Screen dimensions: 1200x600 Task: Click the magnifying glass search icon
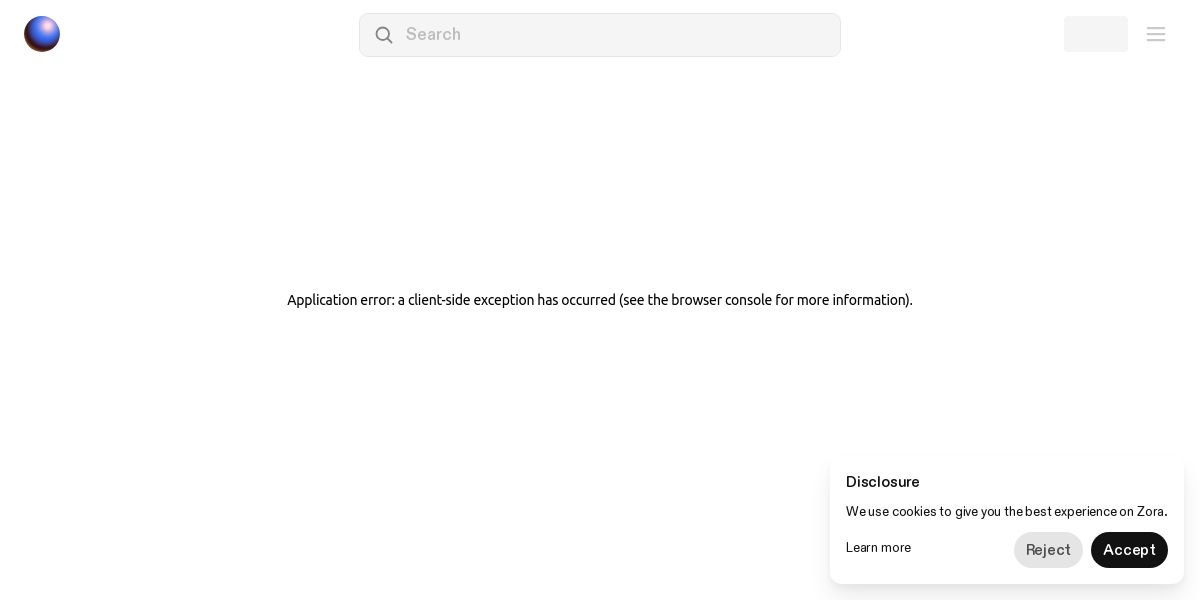pos(384,35)
